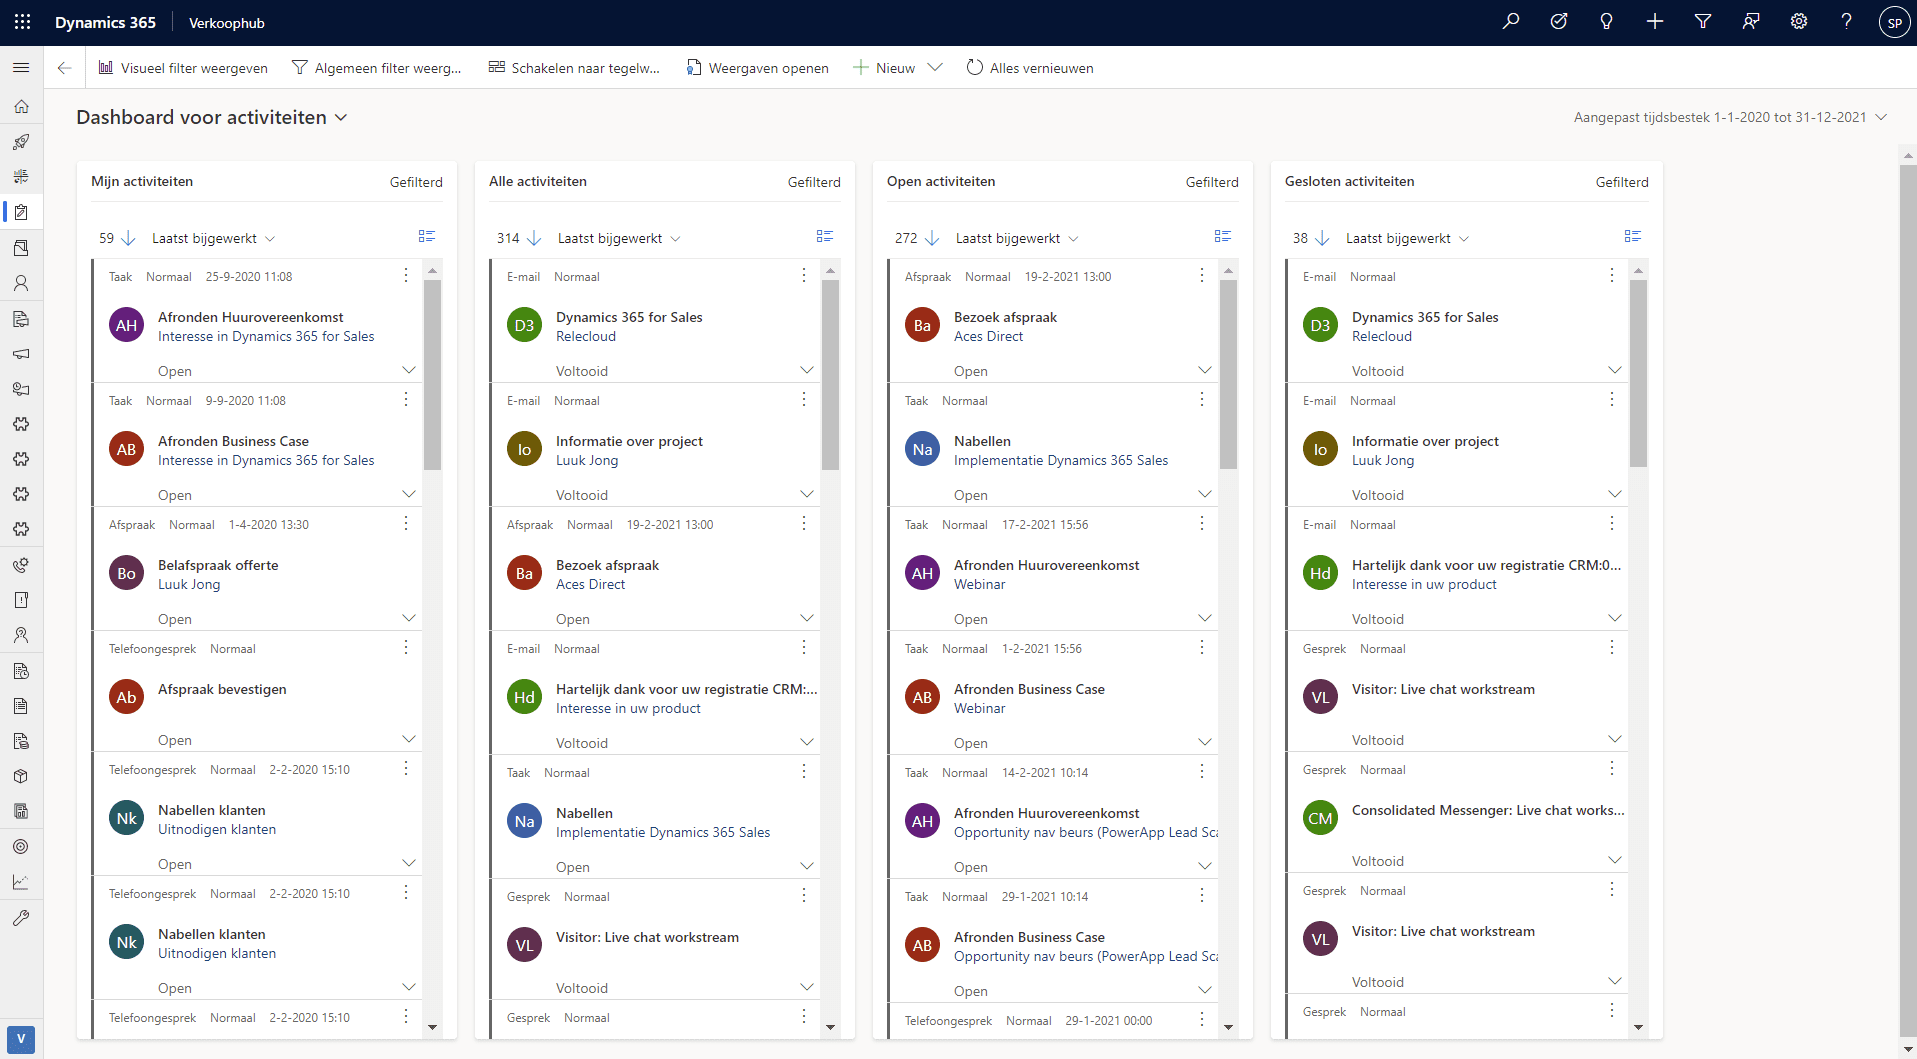
Task: Toggle the hamburger navigation menu
Action: tap(21, 67)
